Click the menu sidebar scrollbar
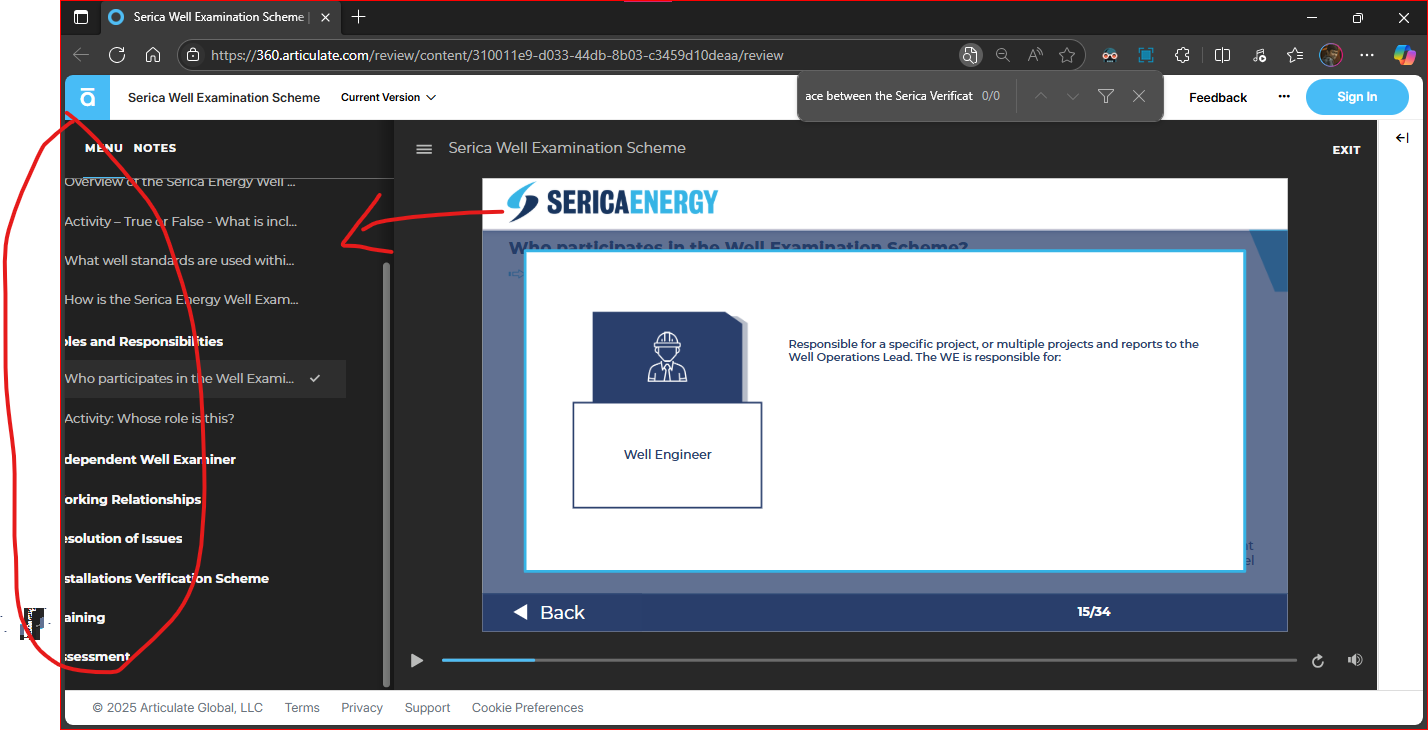This screenshot has width=1428, height=730. click(387, 473)
